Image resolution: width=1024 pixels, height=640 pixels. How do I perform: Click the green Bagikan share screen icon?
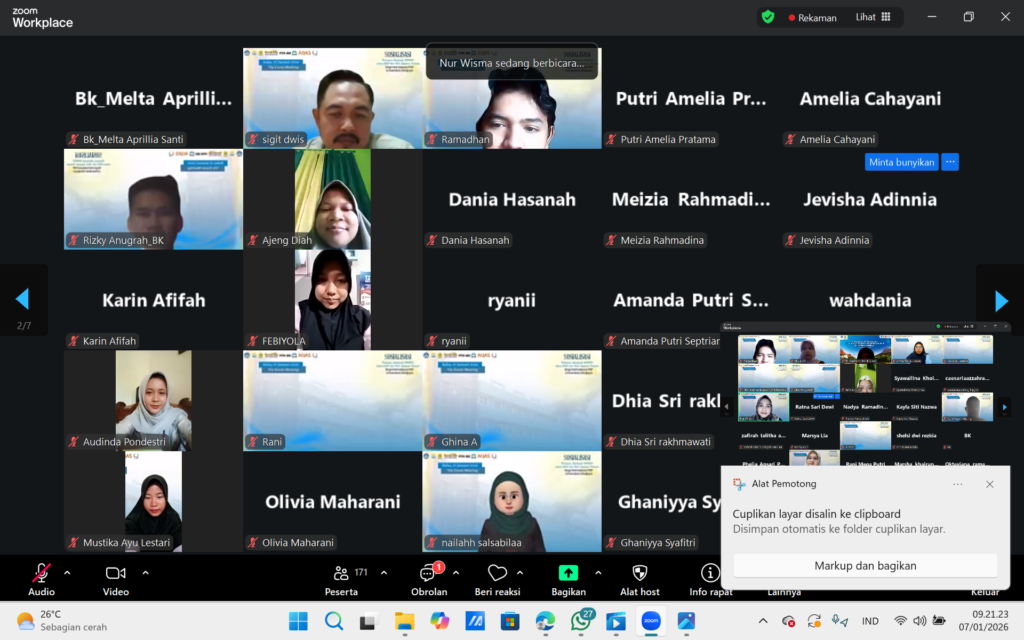pyautogui.click(x=568, y=574)
